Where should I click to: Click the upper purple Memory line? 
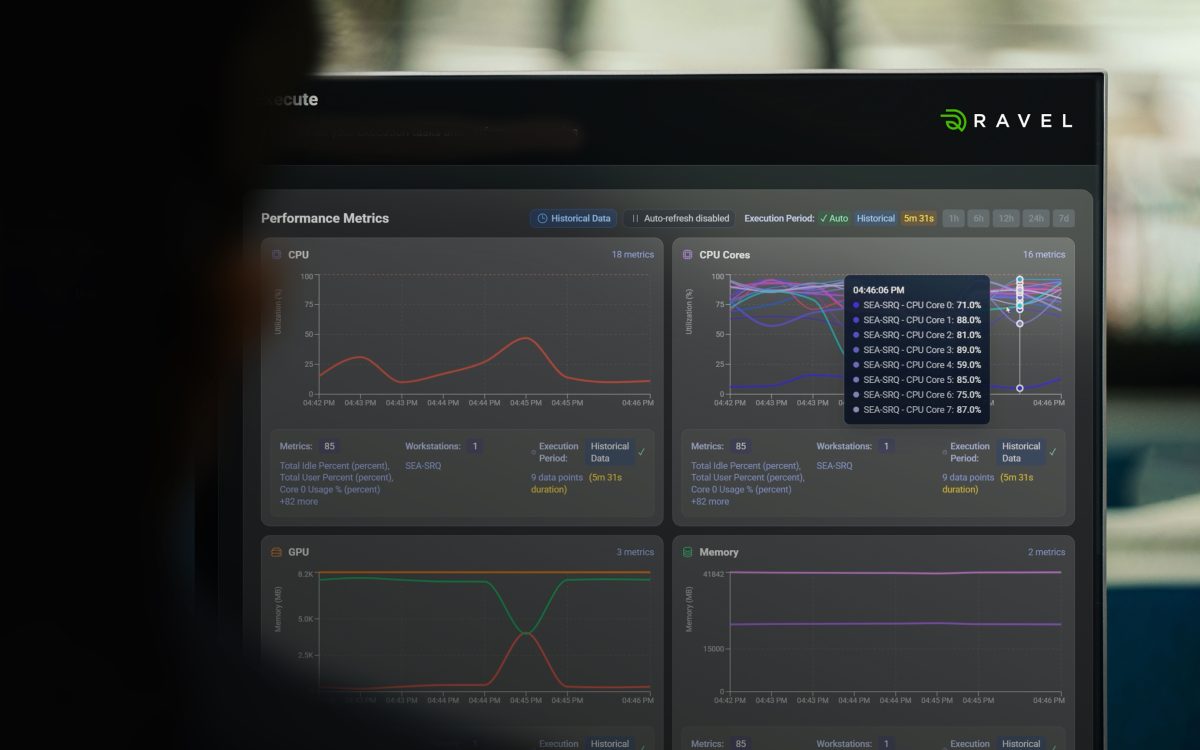point(895,572)
